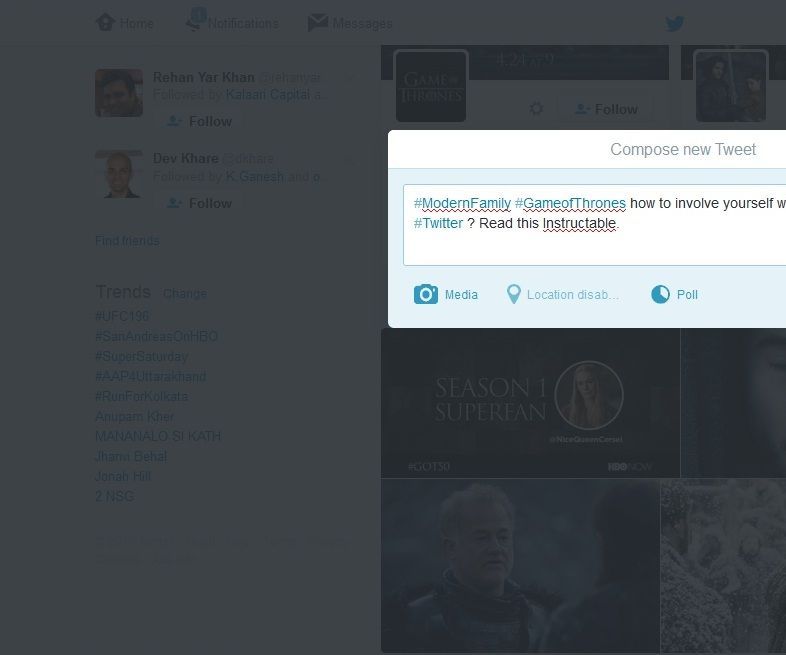Screen dimensions: 786x655
Task: Open Dev Khare's profile photo
Action: 119,174
